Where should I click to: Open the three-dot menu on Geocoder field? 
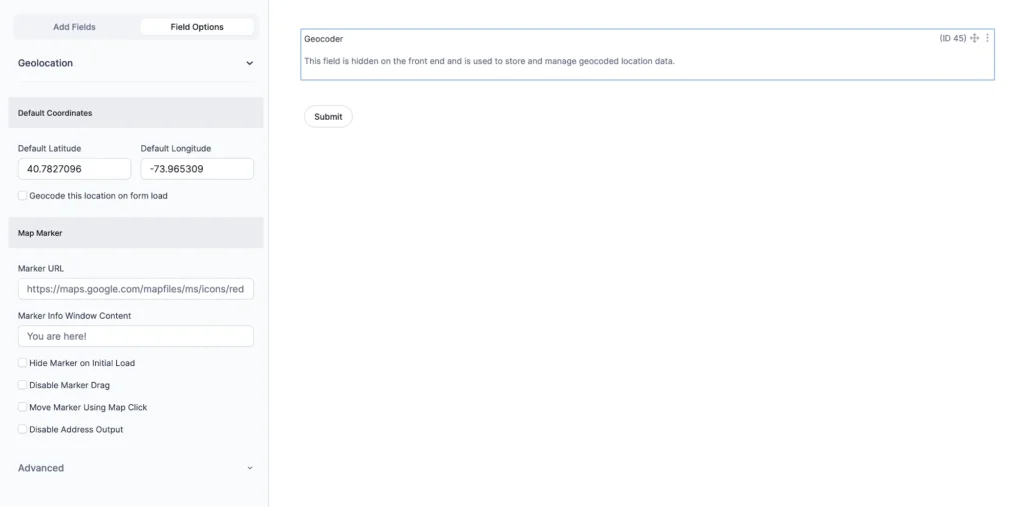click(x=987, y=39)
